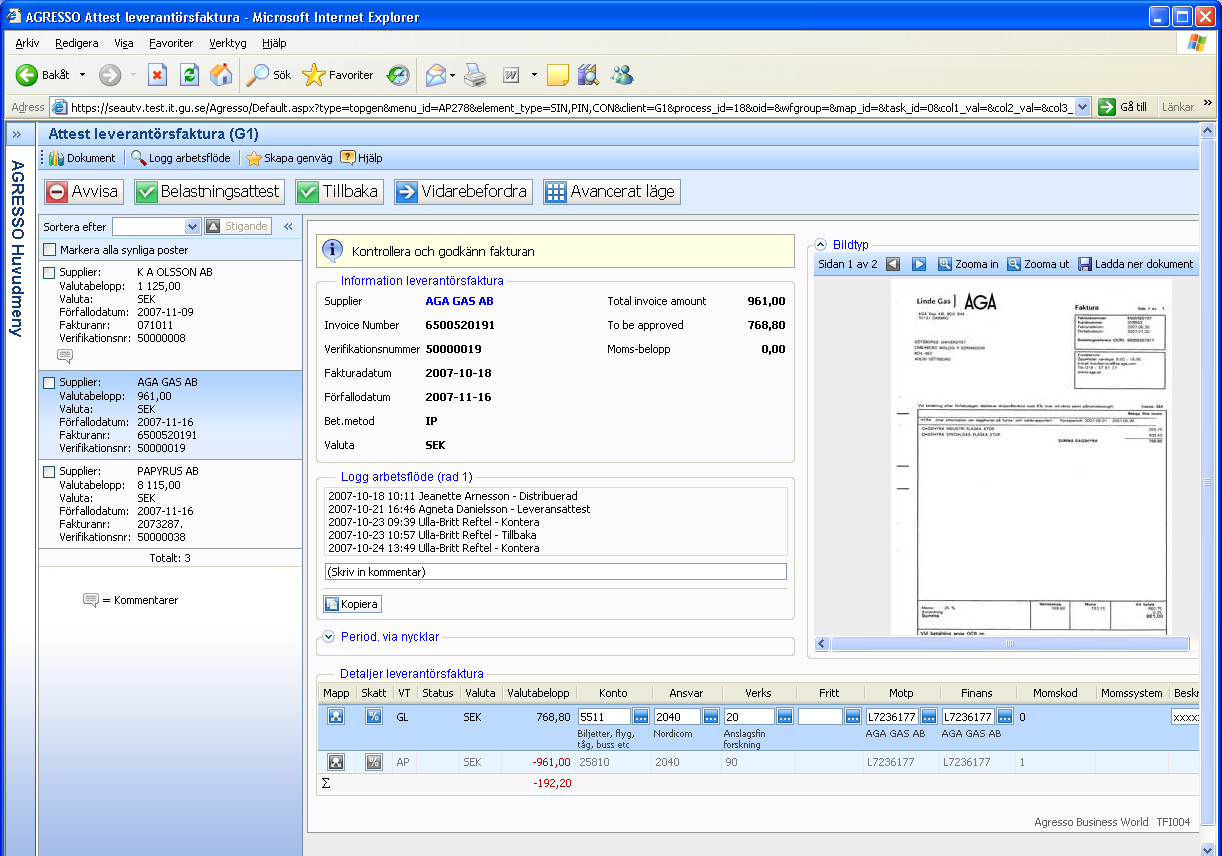
Task: Click the Skatt percent icon in GL row
Action: 374,717
